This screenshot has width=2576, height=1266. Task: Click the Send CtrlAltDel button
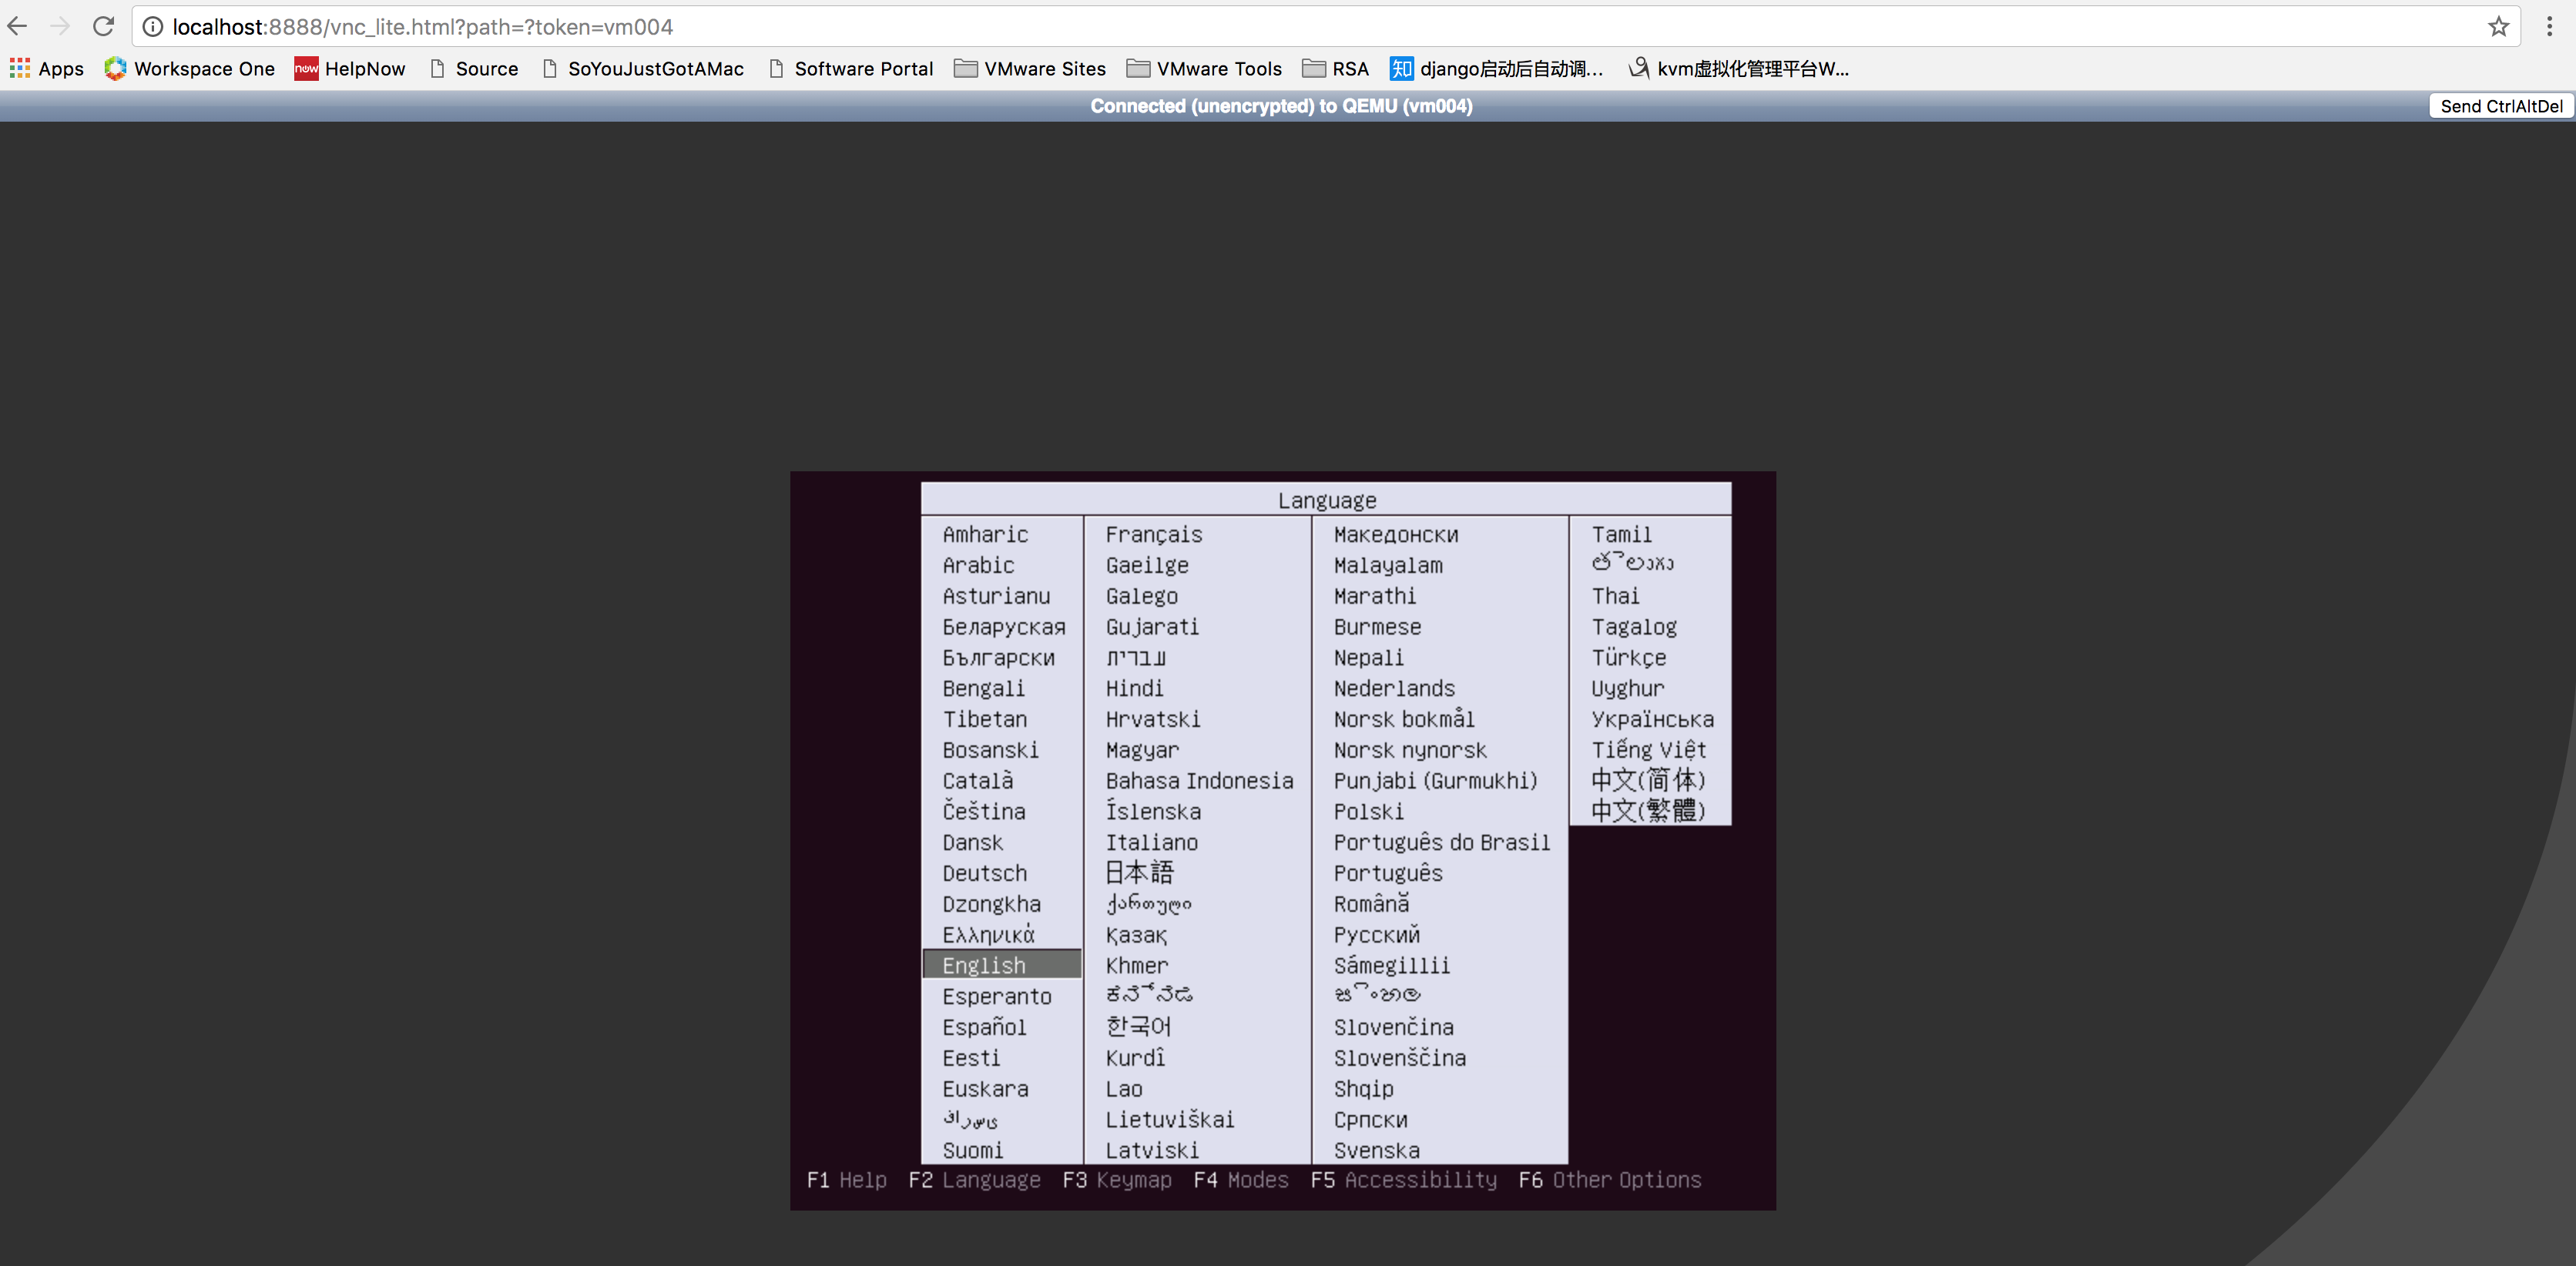(2500, 106)
